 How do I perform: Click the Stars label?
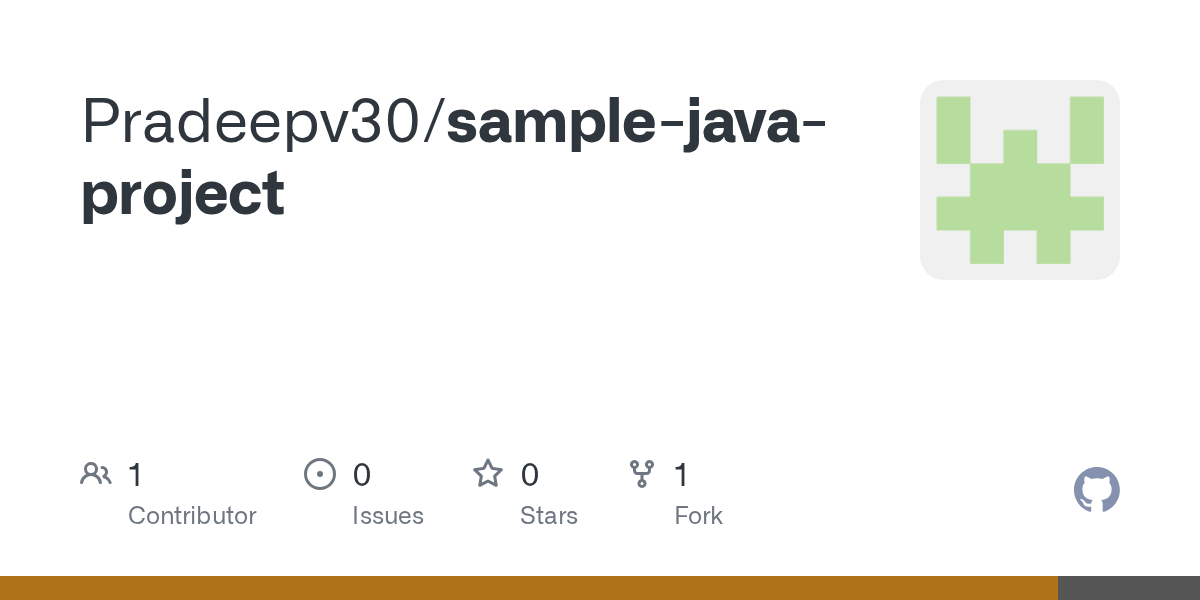[x=549, y=516]
